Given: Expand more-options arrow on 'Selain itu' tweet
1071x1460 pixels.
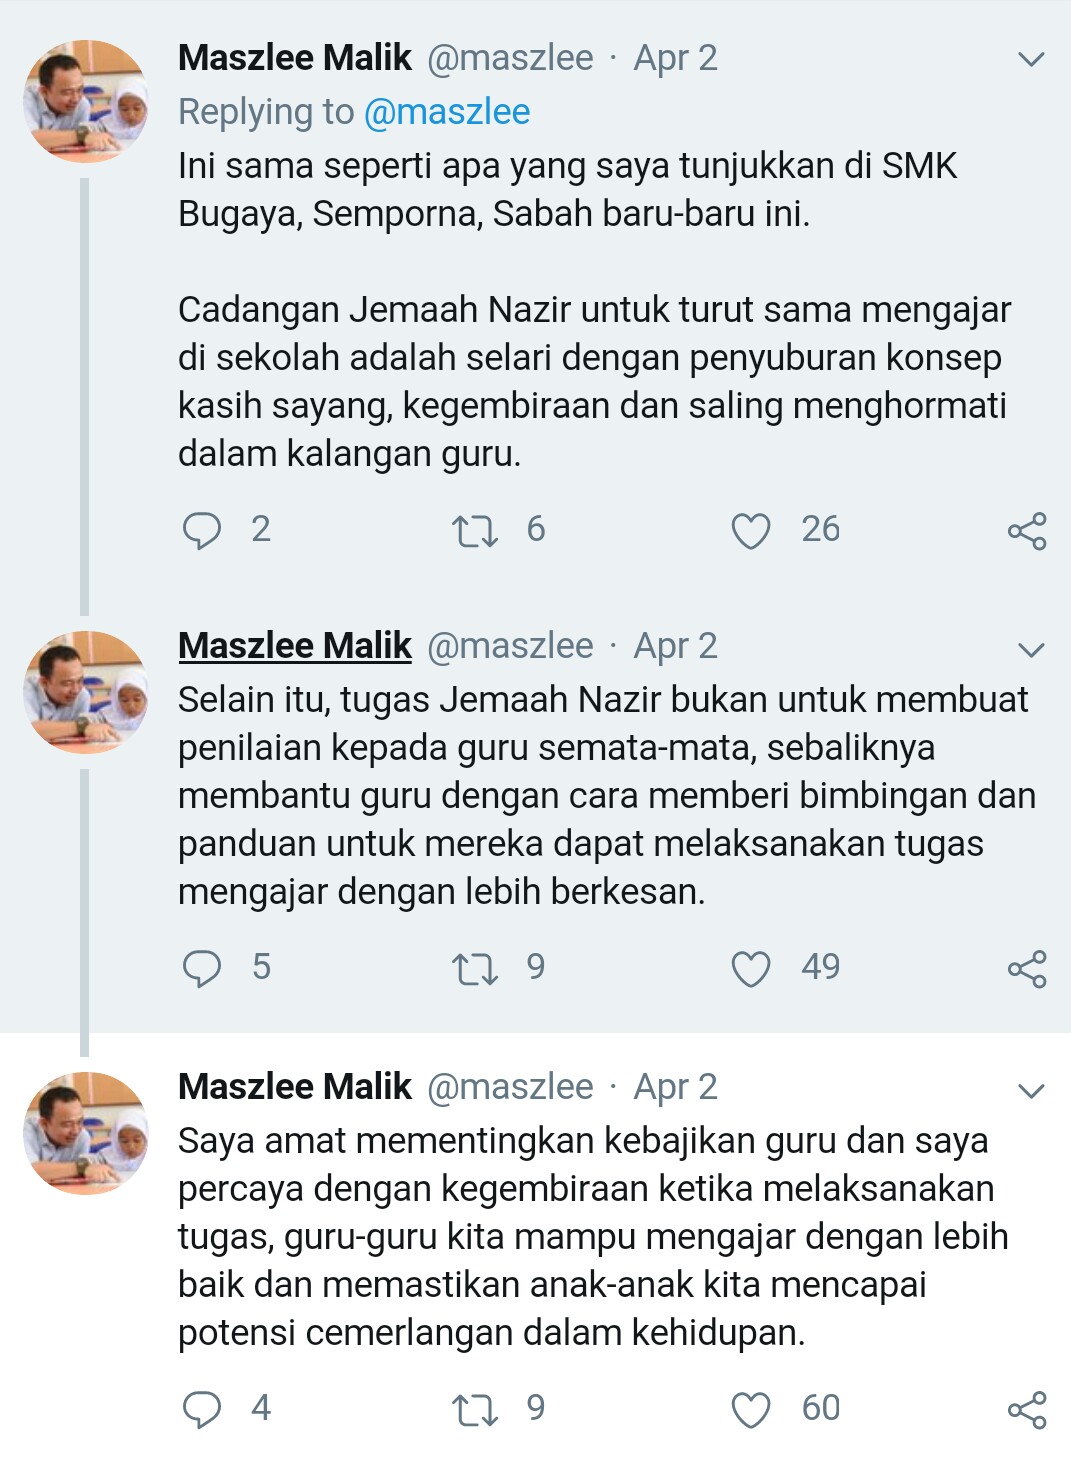Looking at the screenshot, I should click(1030, 650).
